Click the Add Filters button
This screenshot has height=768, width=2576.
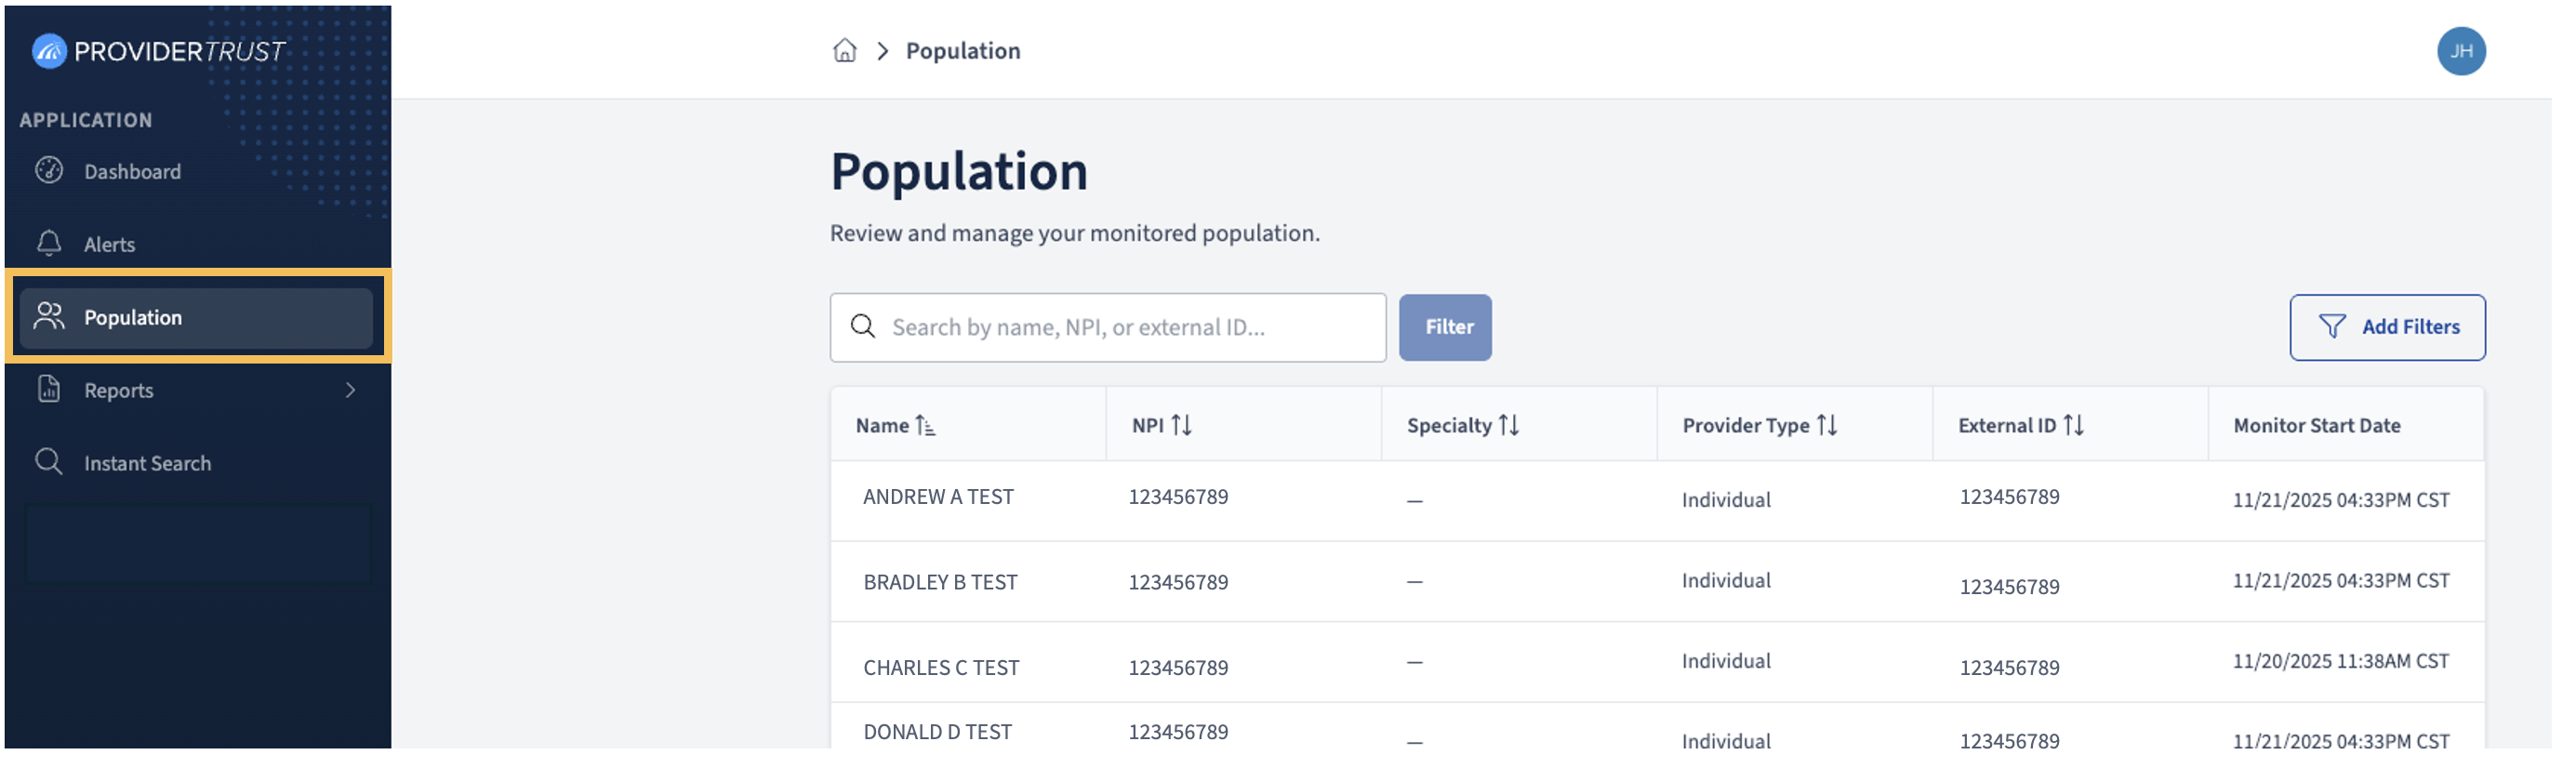pyautogui.click(x=2387, y=327)
